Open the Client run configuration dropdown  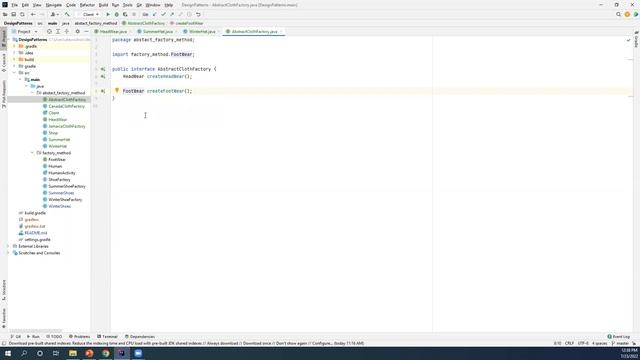(89, 14)
